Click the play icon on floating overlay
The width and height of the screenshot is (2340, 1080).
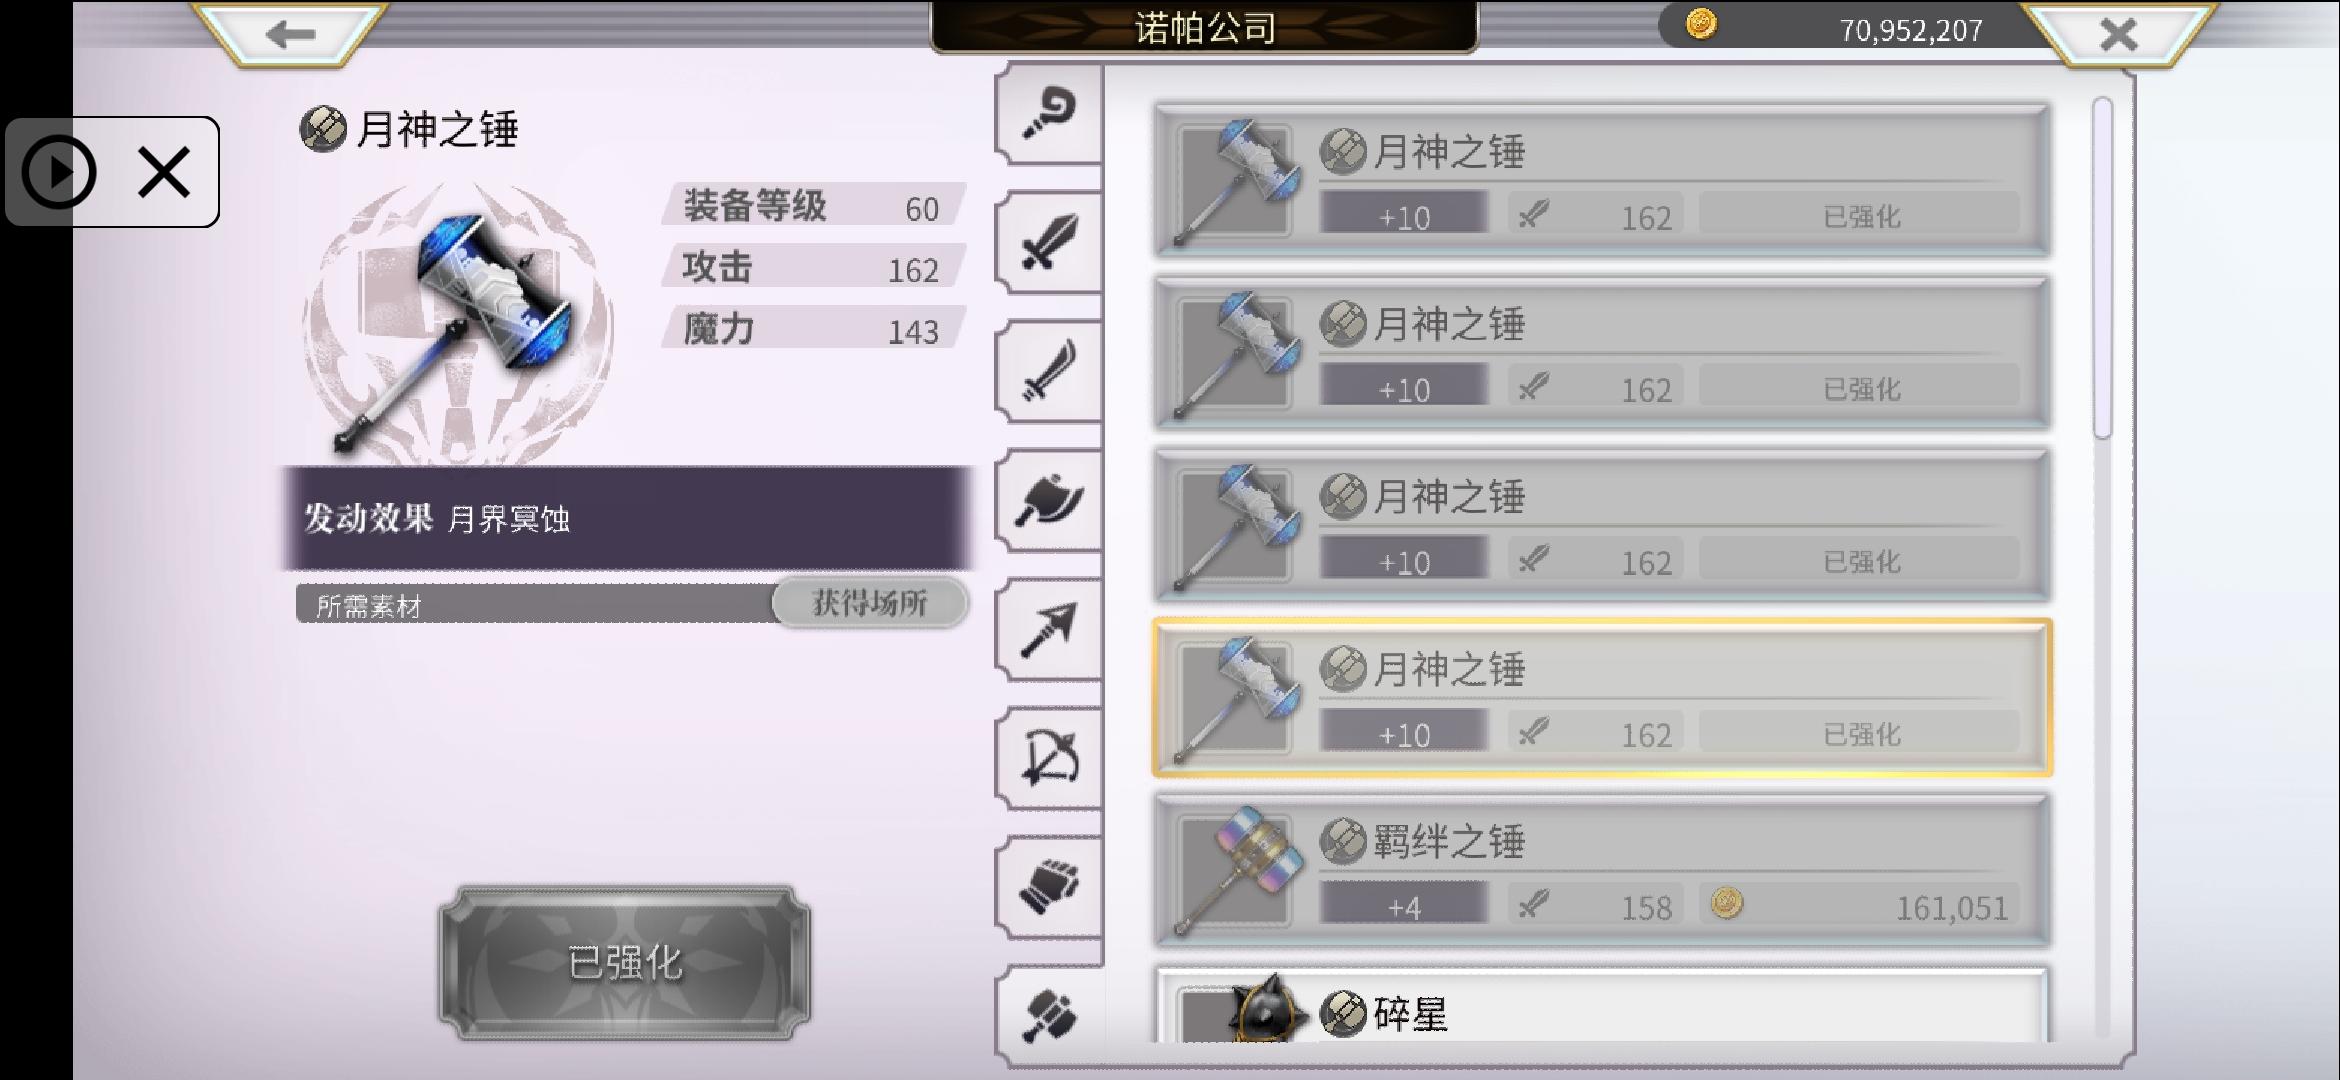point(59,172)
